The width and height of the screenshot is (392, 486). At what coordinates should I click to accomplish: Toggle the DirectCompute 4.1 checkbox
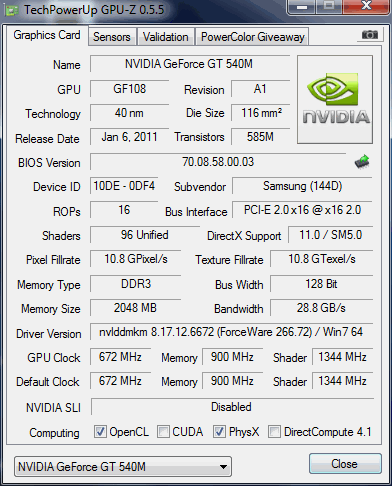click(274, 432)
